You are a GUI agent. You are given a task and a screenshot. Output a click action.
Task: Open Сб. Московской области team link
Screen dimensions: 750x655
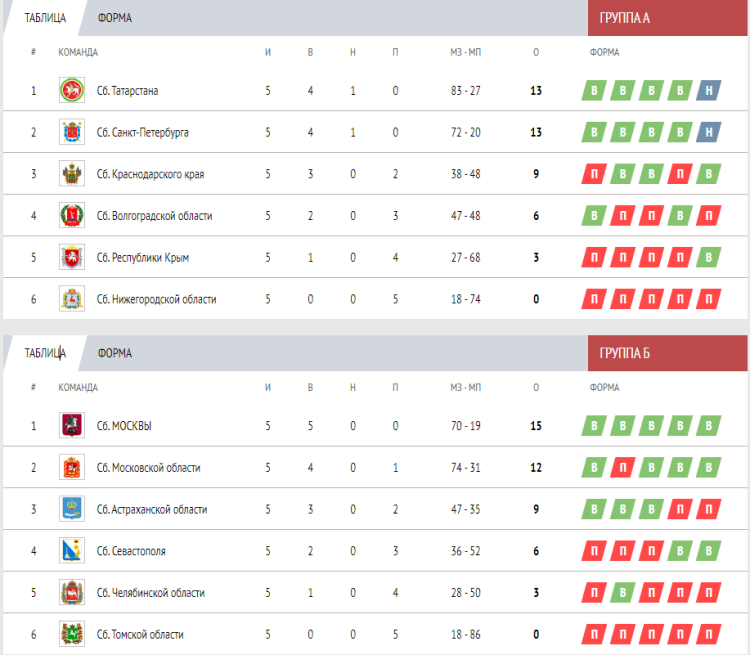click(x=148, y=468)
